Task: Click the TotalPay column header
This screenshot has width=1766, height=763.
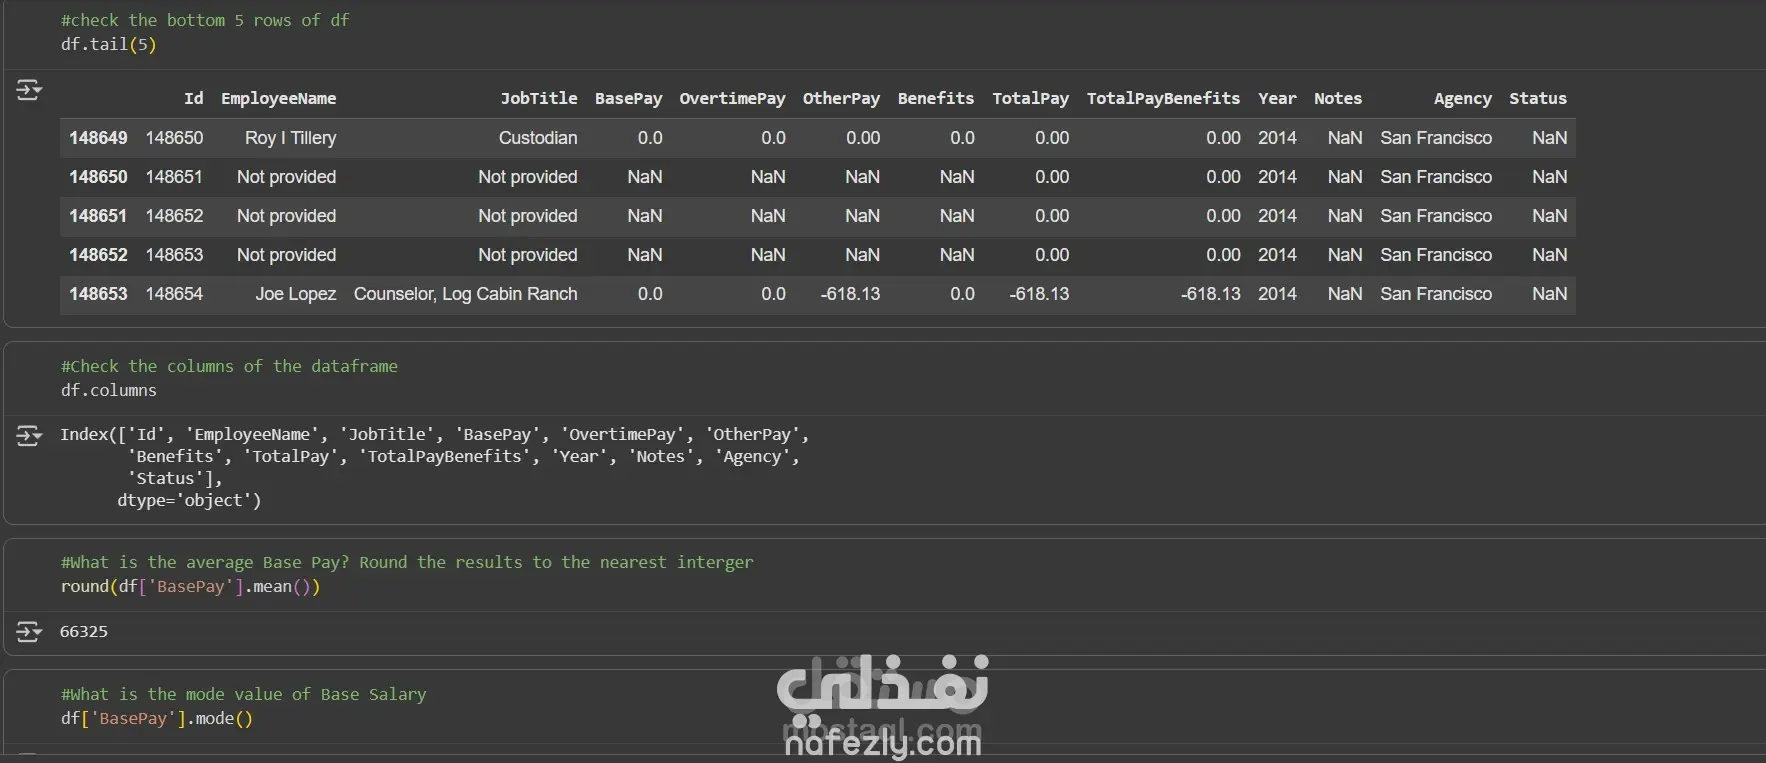Action: (x=1030, y=98)
